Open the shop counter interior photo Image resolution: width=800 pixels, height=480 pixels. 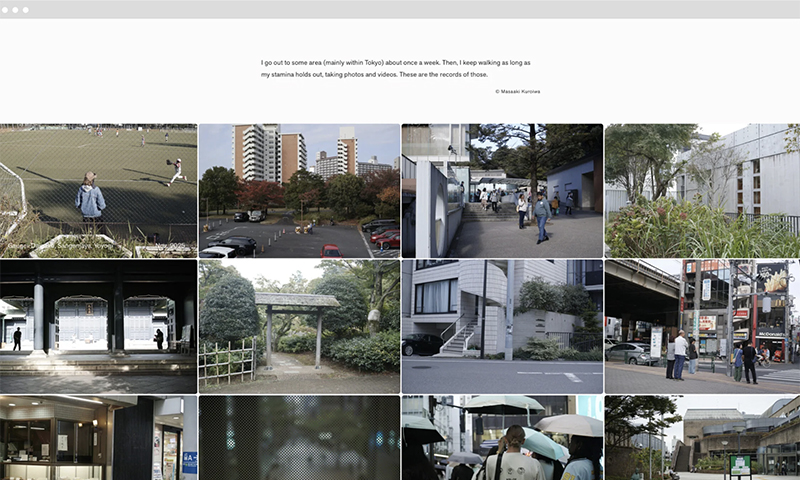pyautogui.click(x=98, y=438)
